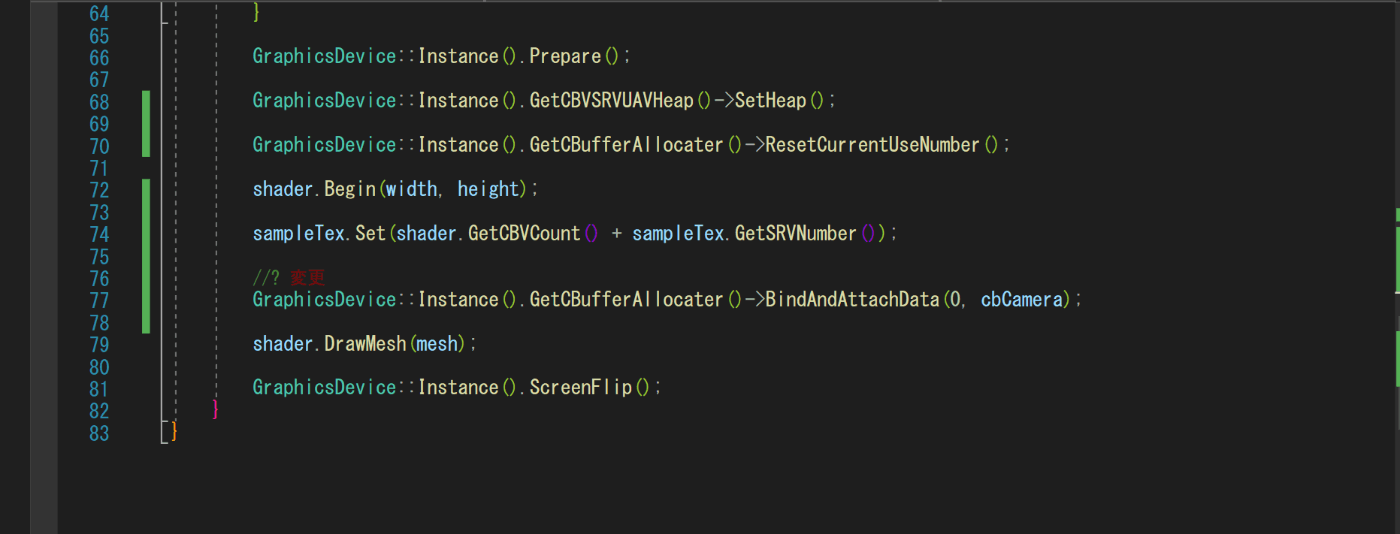Click line number 74 in the gutter
The height and width of the screenshot is (534, 1400).
pos(99,233)
